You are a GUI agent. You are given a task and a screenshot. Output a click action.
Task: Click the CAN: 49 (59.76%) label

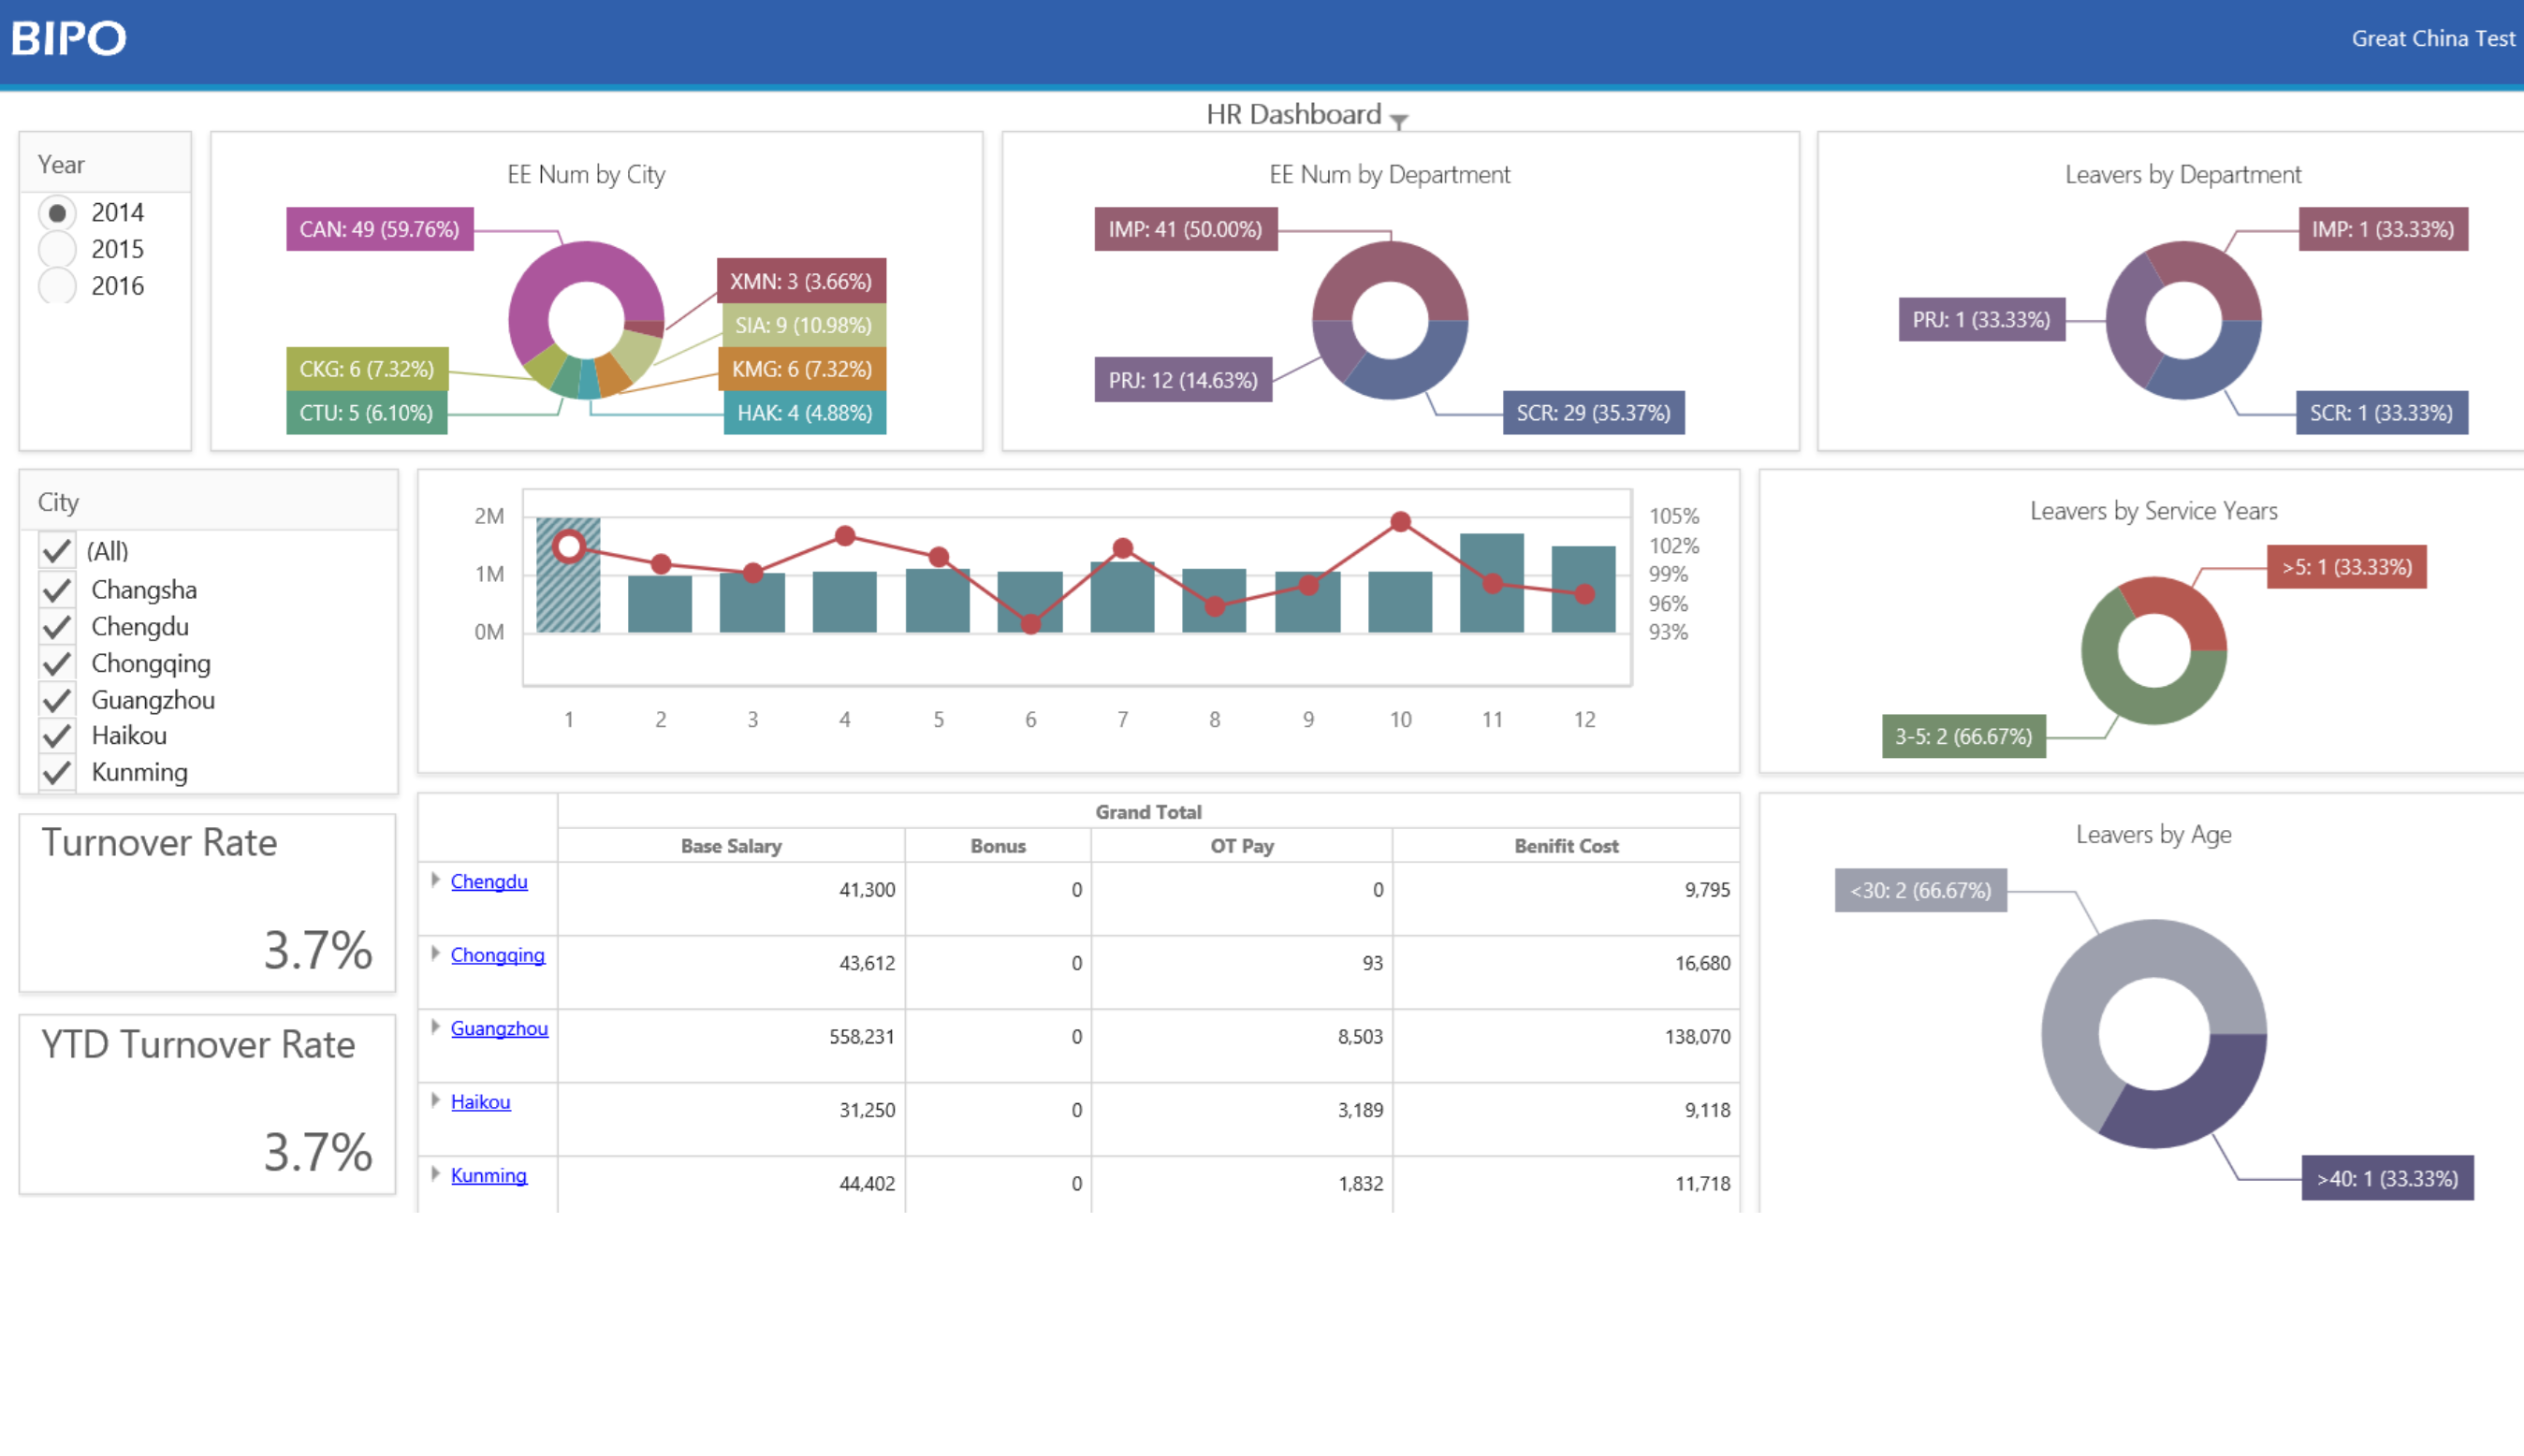(379, 229)
